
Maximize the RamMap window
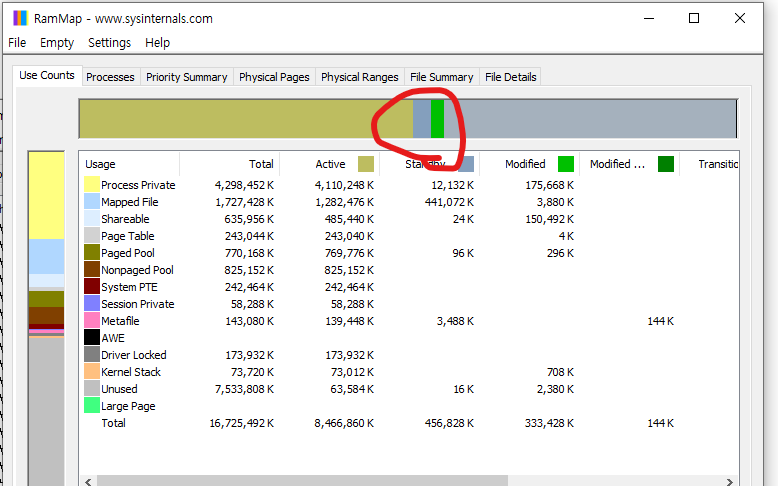pyautogui.click(x=694, y=18)
